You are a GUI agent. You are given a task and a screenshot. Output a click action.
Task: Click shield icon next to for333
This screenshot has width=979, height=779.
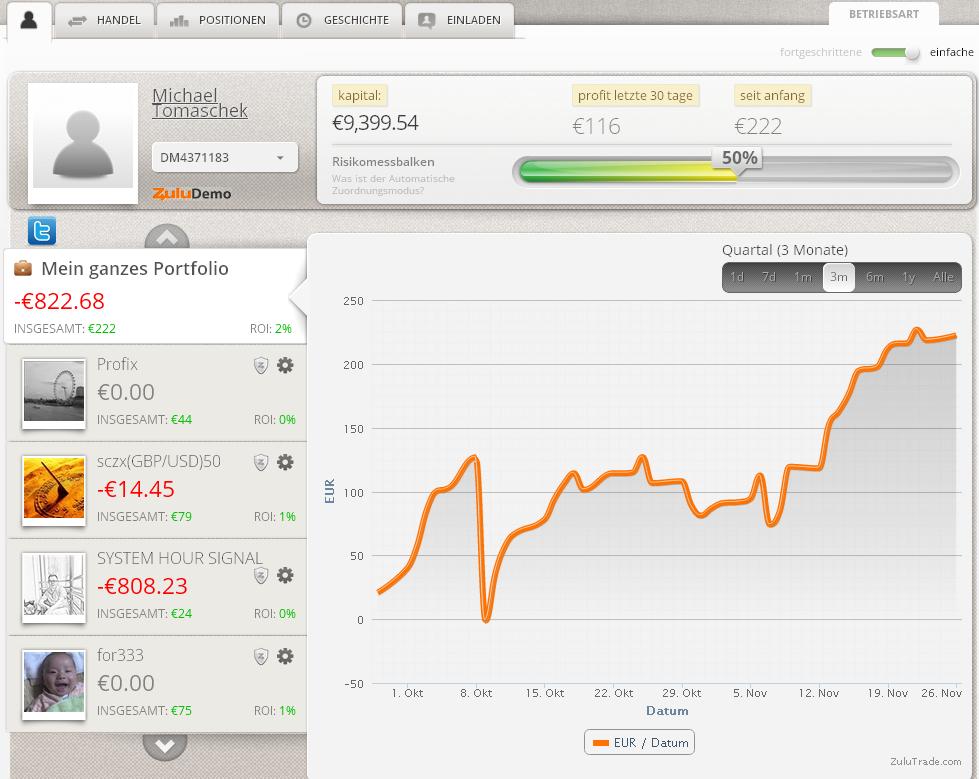pyautogui.click(x=261, y=657)
